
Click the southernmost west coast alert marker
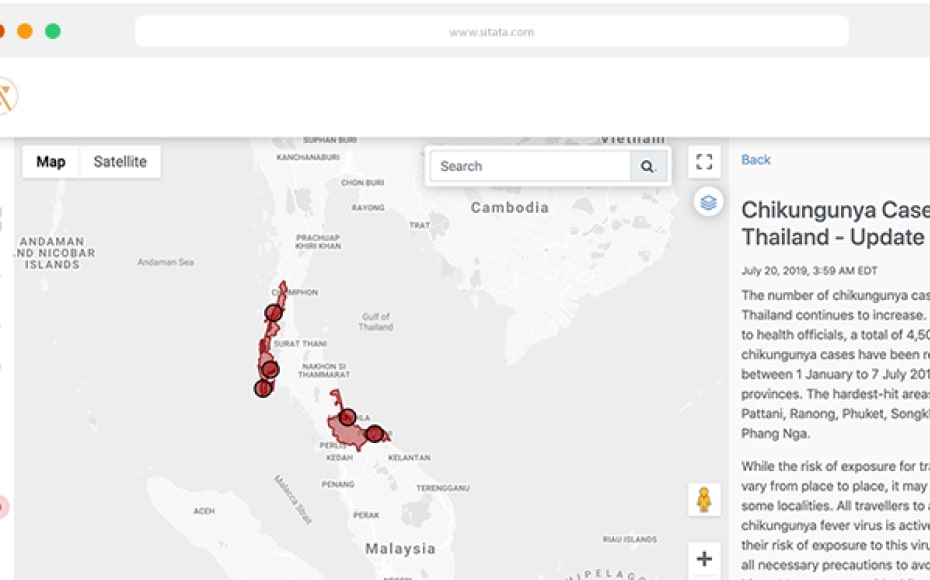coord(263,388)
